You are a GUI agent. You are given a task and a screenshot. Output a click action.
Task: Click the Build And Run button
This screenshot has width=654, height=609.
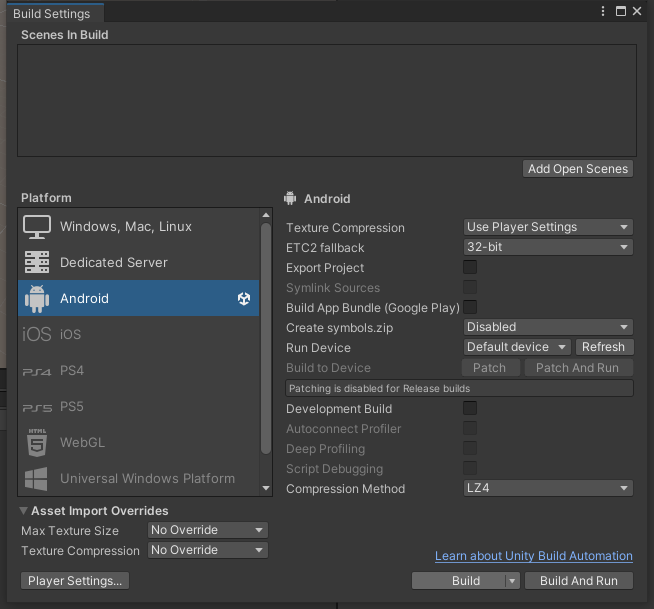tap(579, 581)
